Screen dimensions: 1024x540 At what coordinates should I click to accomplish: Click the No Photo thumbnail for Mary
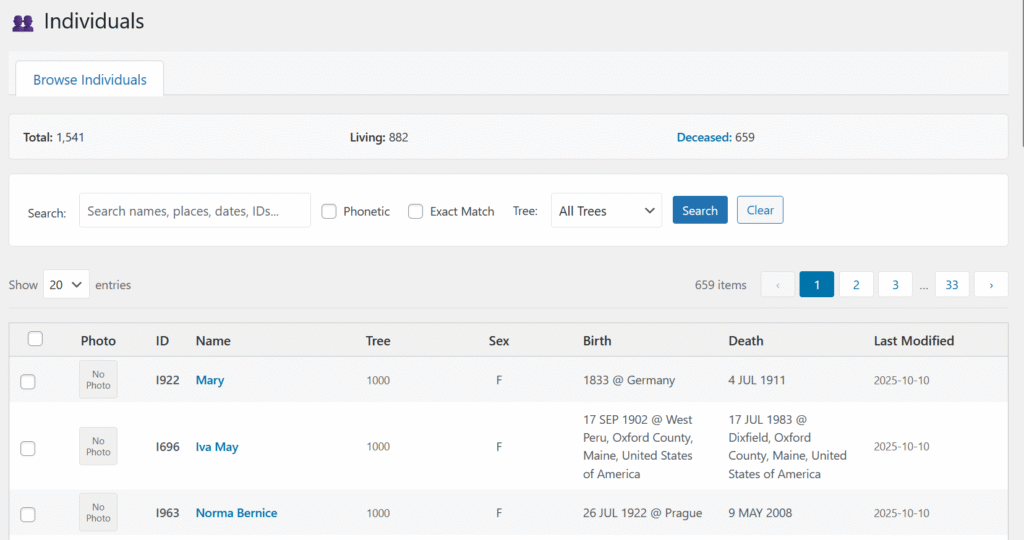point(98,380)
